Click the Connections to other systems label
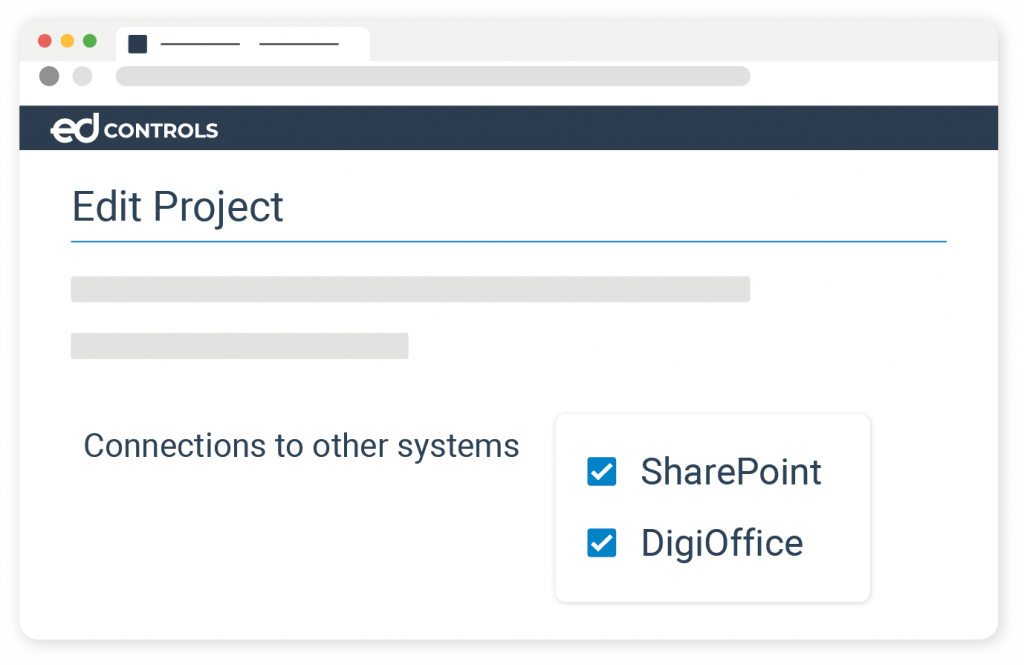Viewport: 1024px width, 665px height. [301, 445]
